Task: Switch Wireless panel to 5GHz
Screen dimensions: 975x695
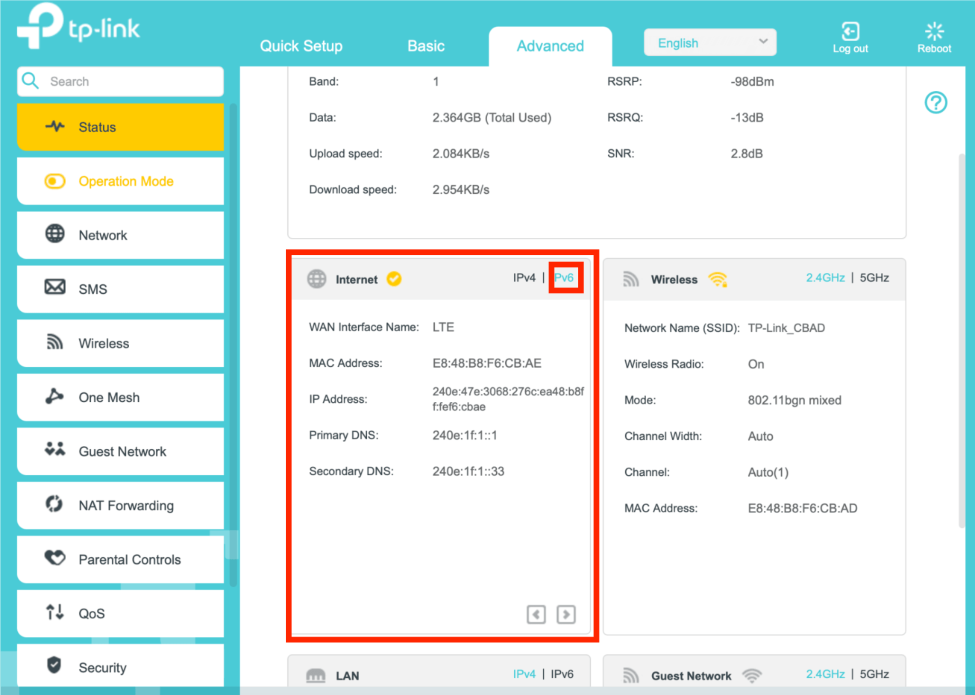Action: (874, 278)
